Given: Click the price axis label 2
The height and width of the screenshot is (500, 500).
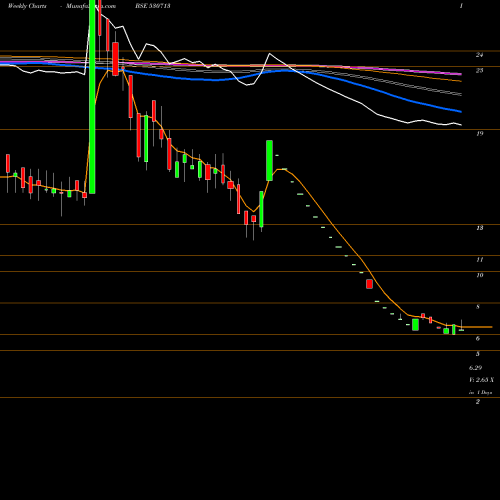Looking at the screenshot, I should (478, 402).
